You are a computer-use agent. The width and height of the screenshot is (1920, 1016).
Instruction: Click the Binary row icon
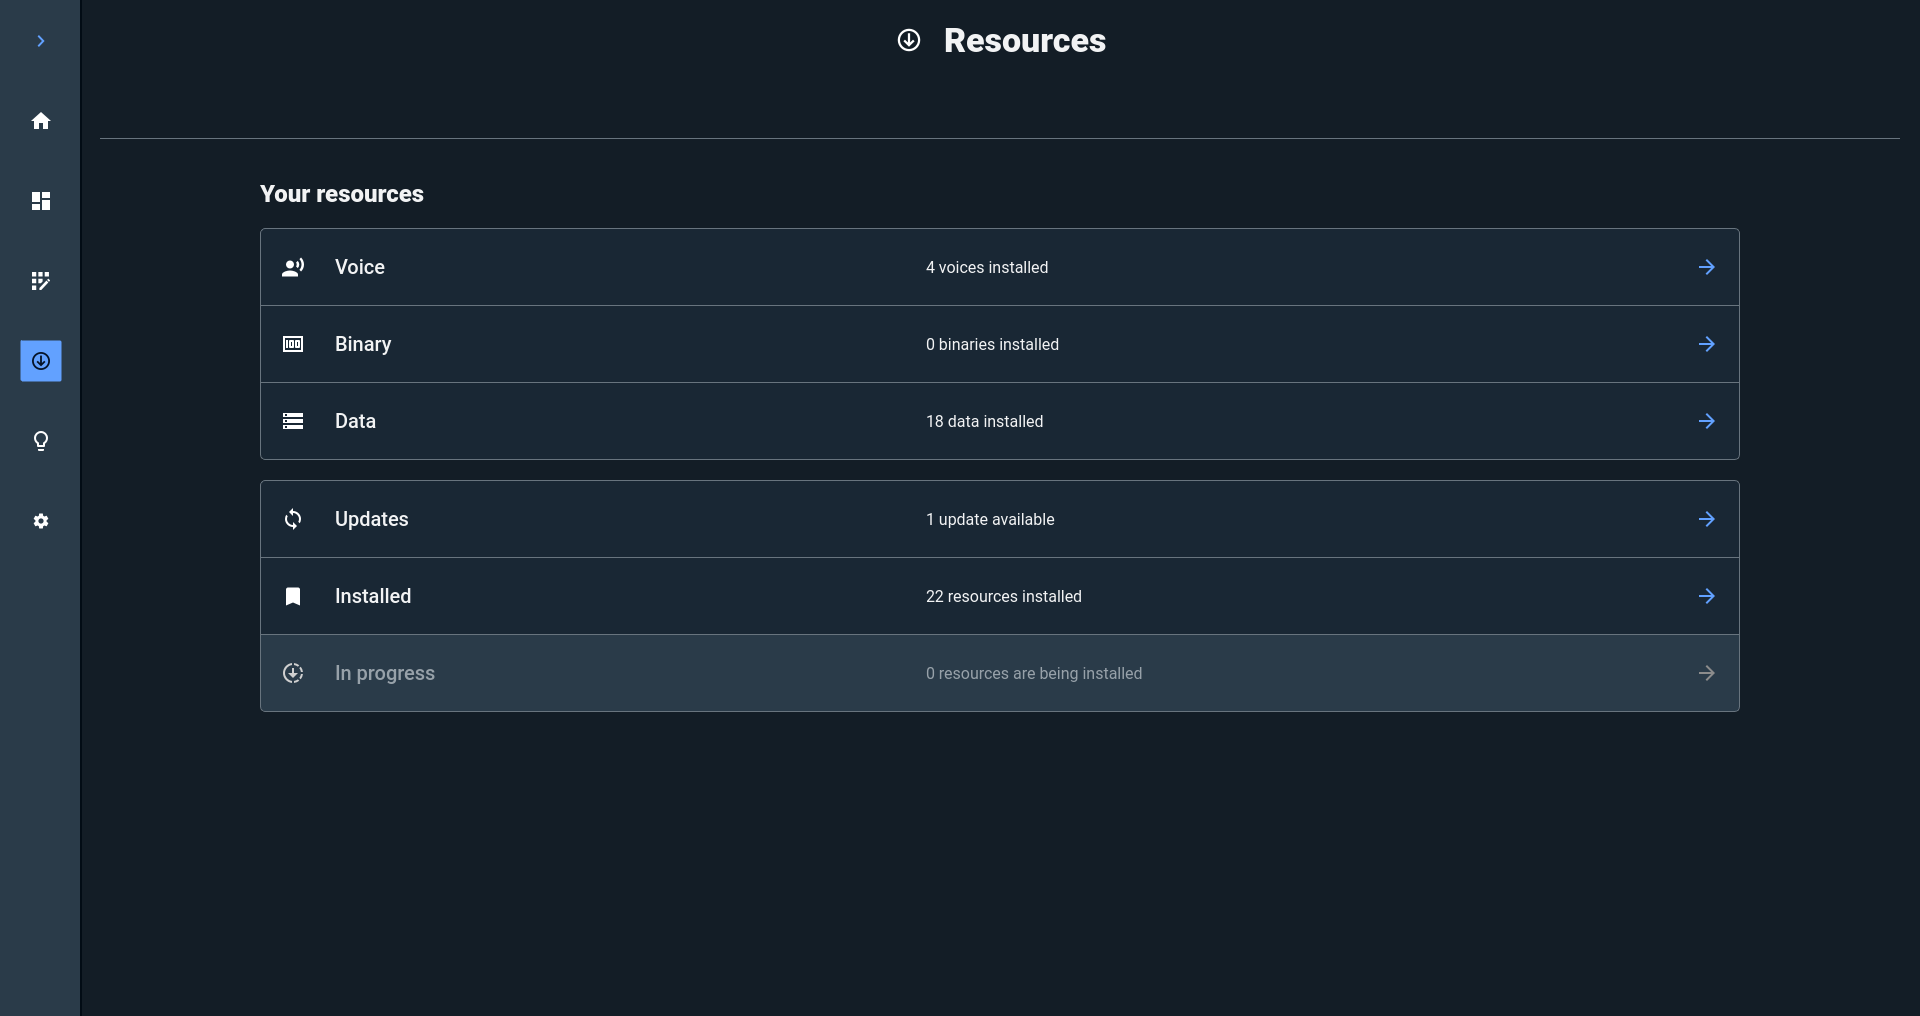coord(293,344)
